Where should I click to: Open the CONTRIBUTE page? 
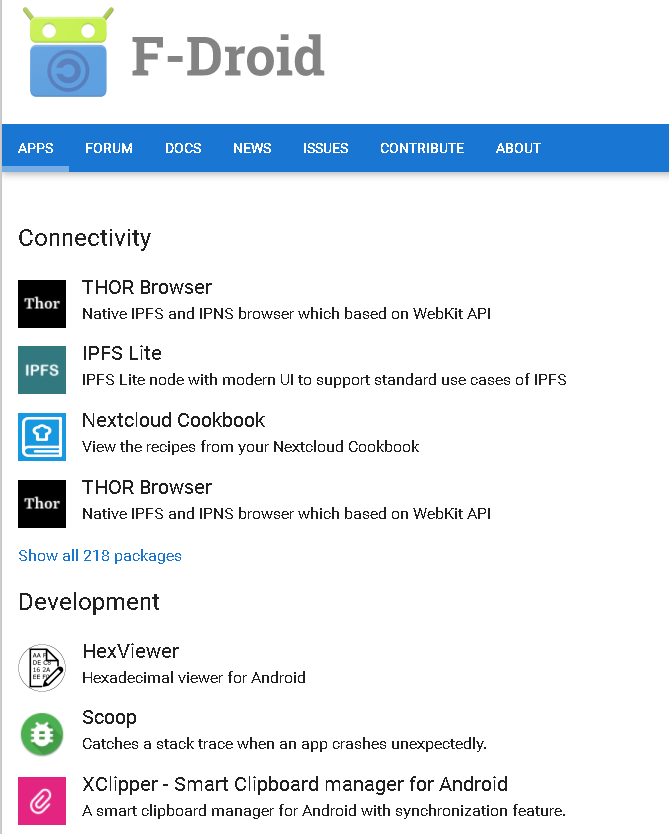[x=422, y=148]
